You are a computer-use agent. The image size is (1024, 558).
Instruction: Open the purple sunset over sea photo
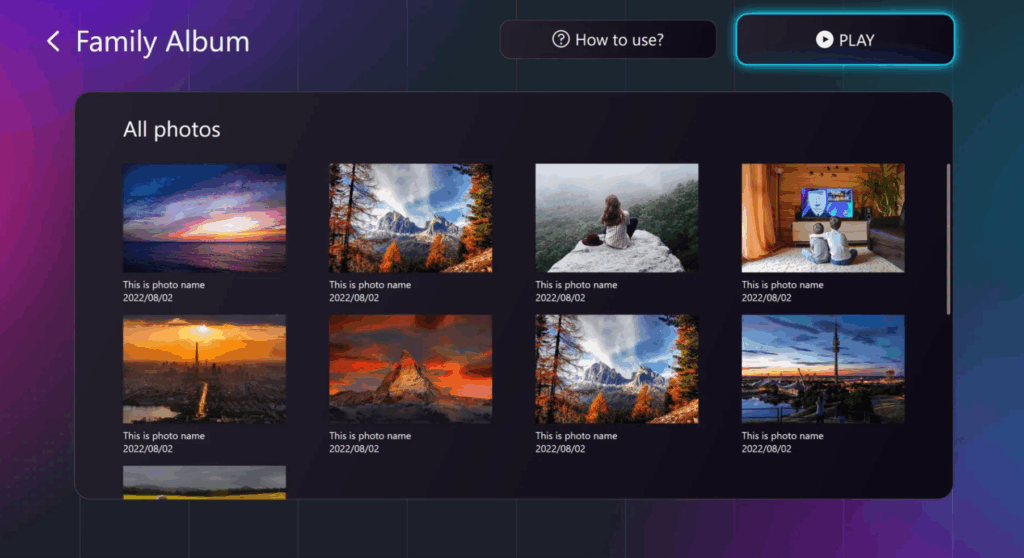pos(204,218)
